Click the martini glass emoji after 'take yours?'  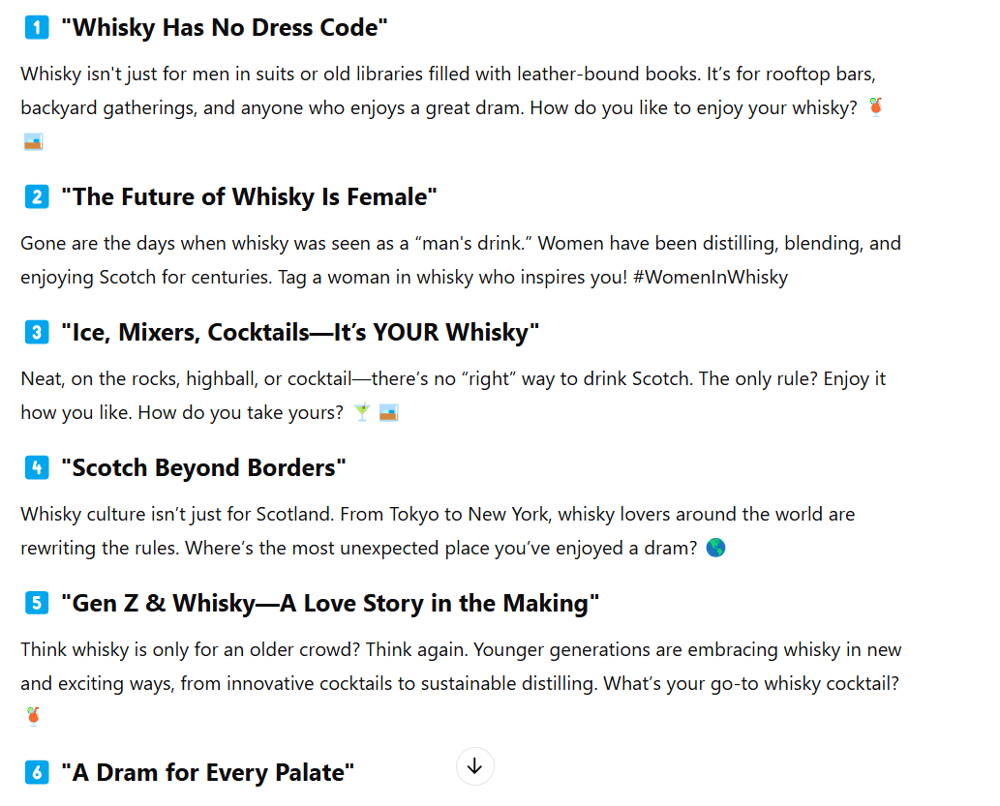tap(362, 413)
